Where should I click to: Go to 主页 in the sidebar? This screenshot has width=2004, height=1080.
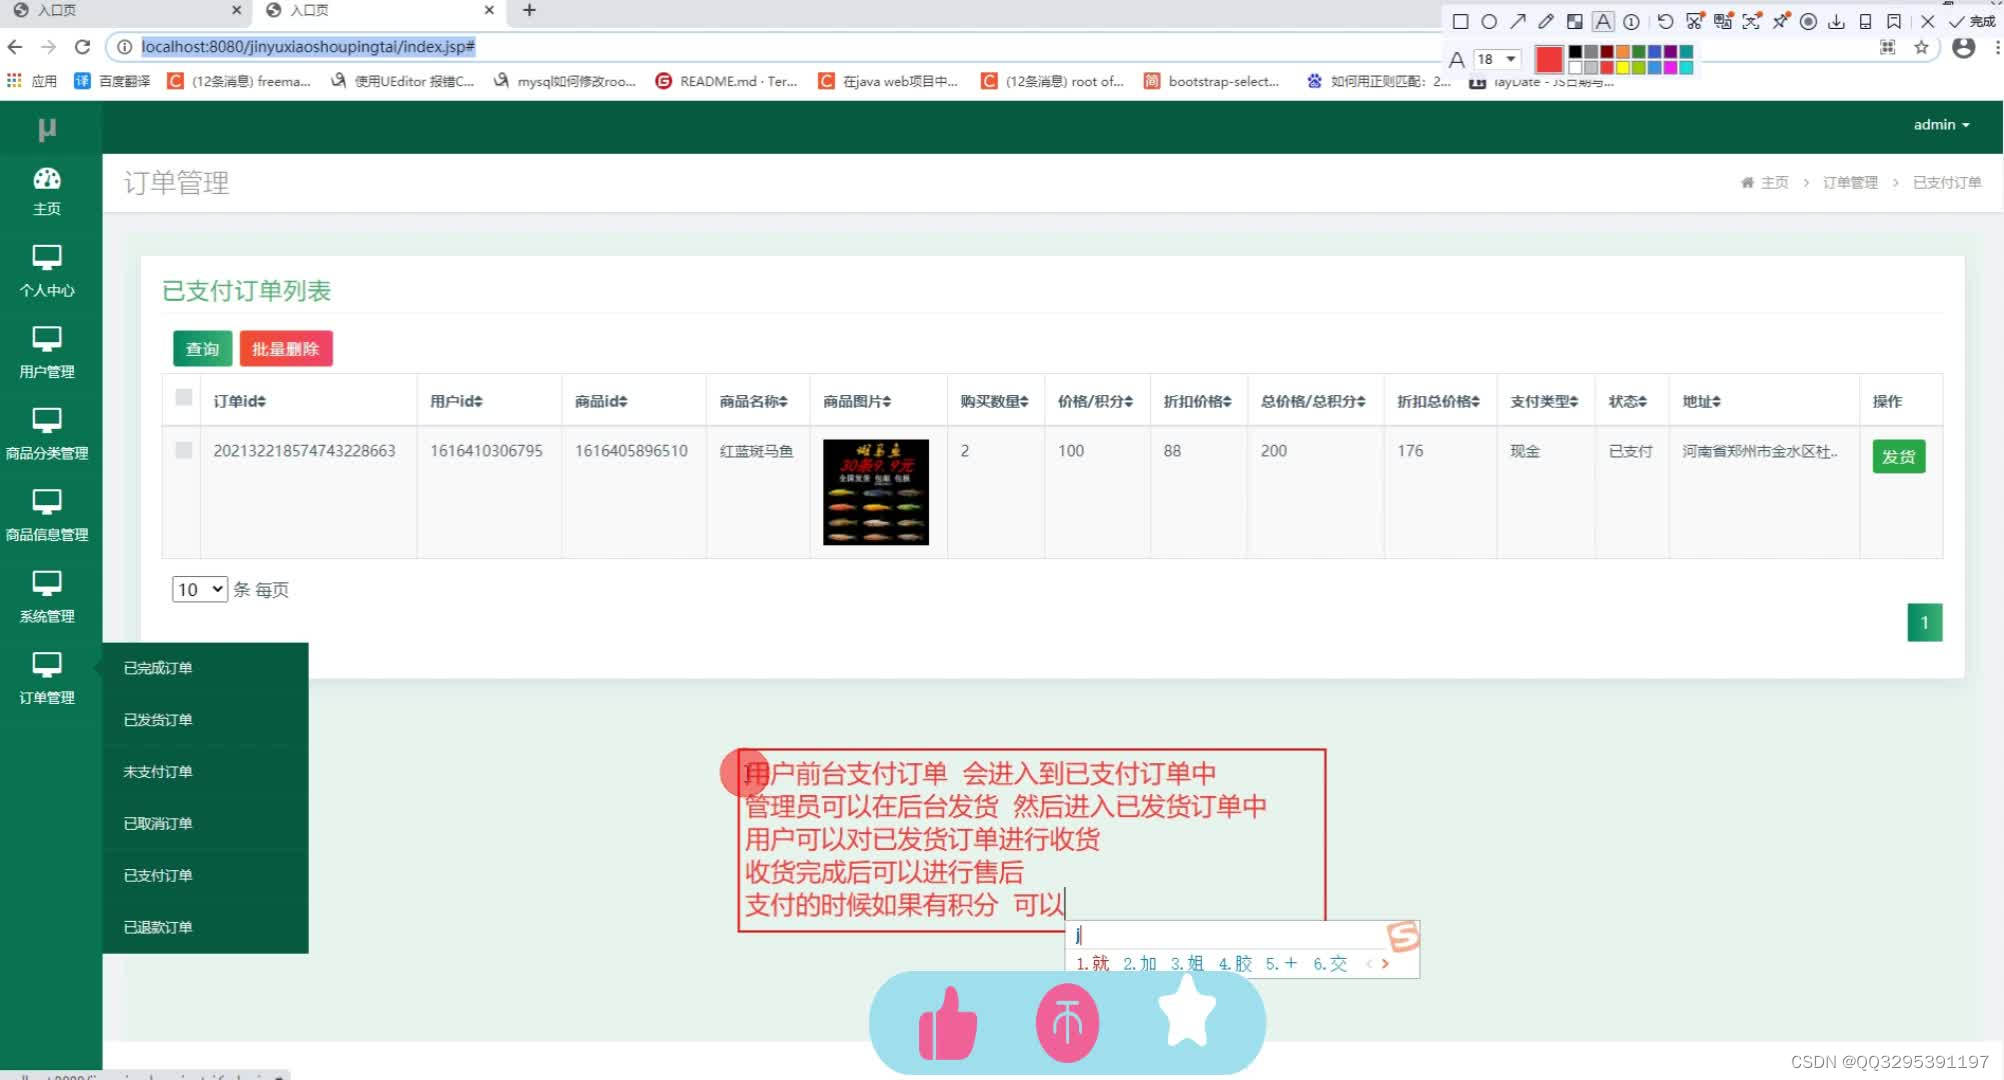pos(47,192)
